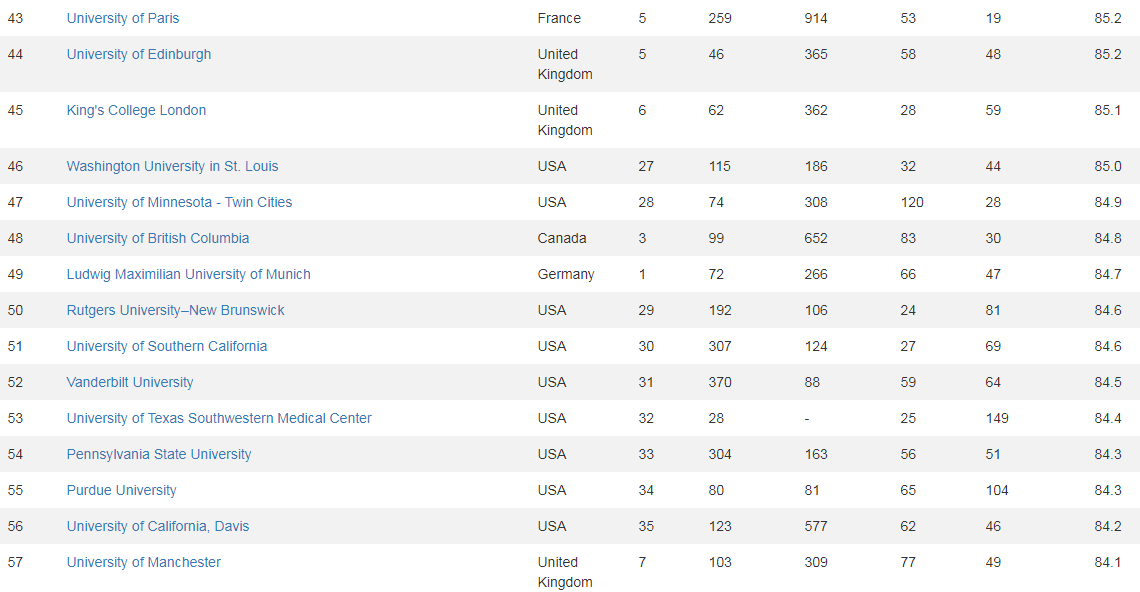The height and width of the screenshot is (592, 1140).
Task: Click the score 85.2 for University of Paris
Action: 1107,18
